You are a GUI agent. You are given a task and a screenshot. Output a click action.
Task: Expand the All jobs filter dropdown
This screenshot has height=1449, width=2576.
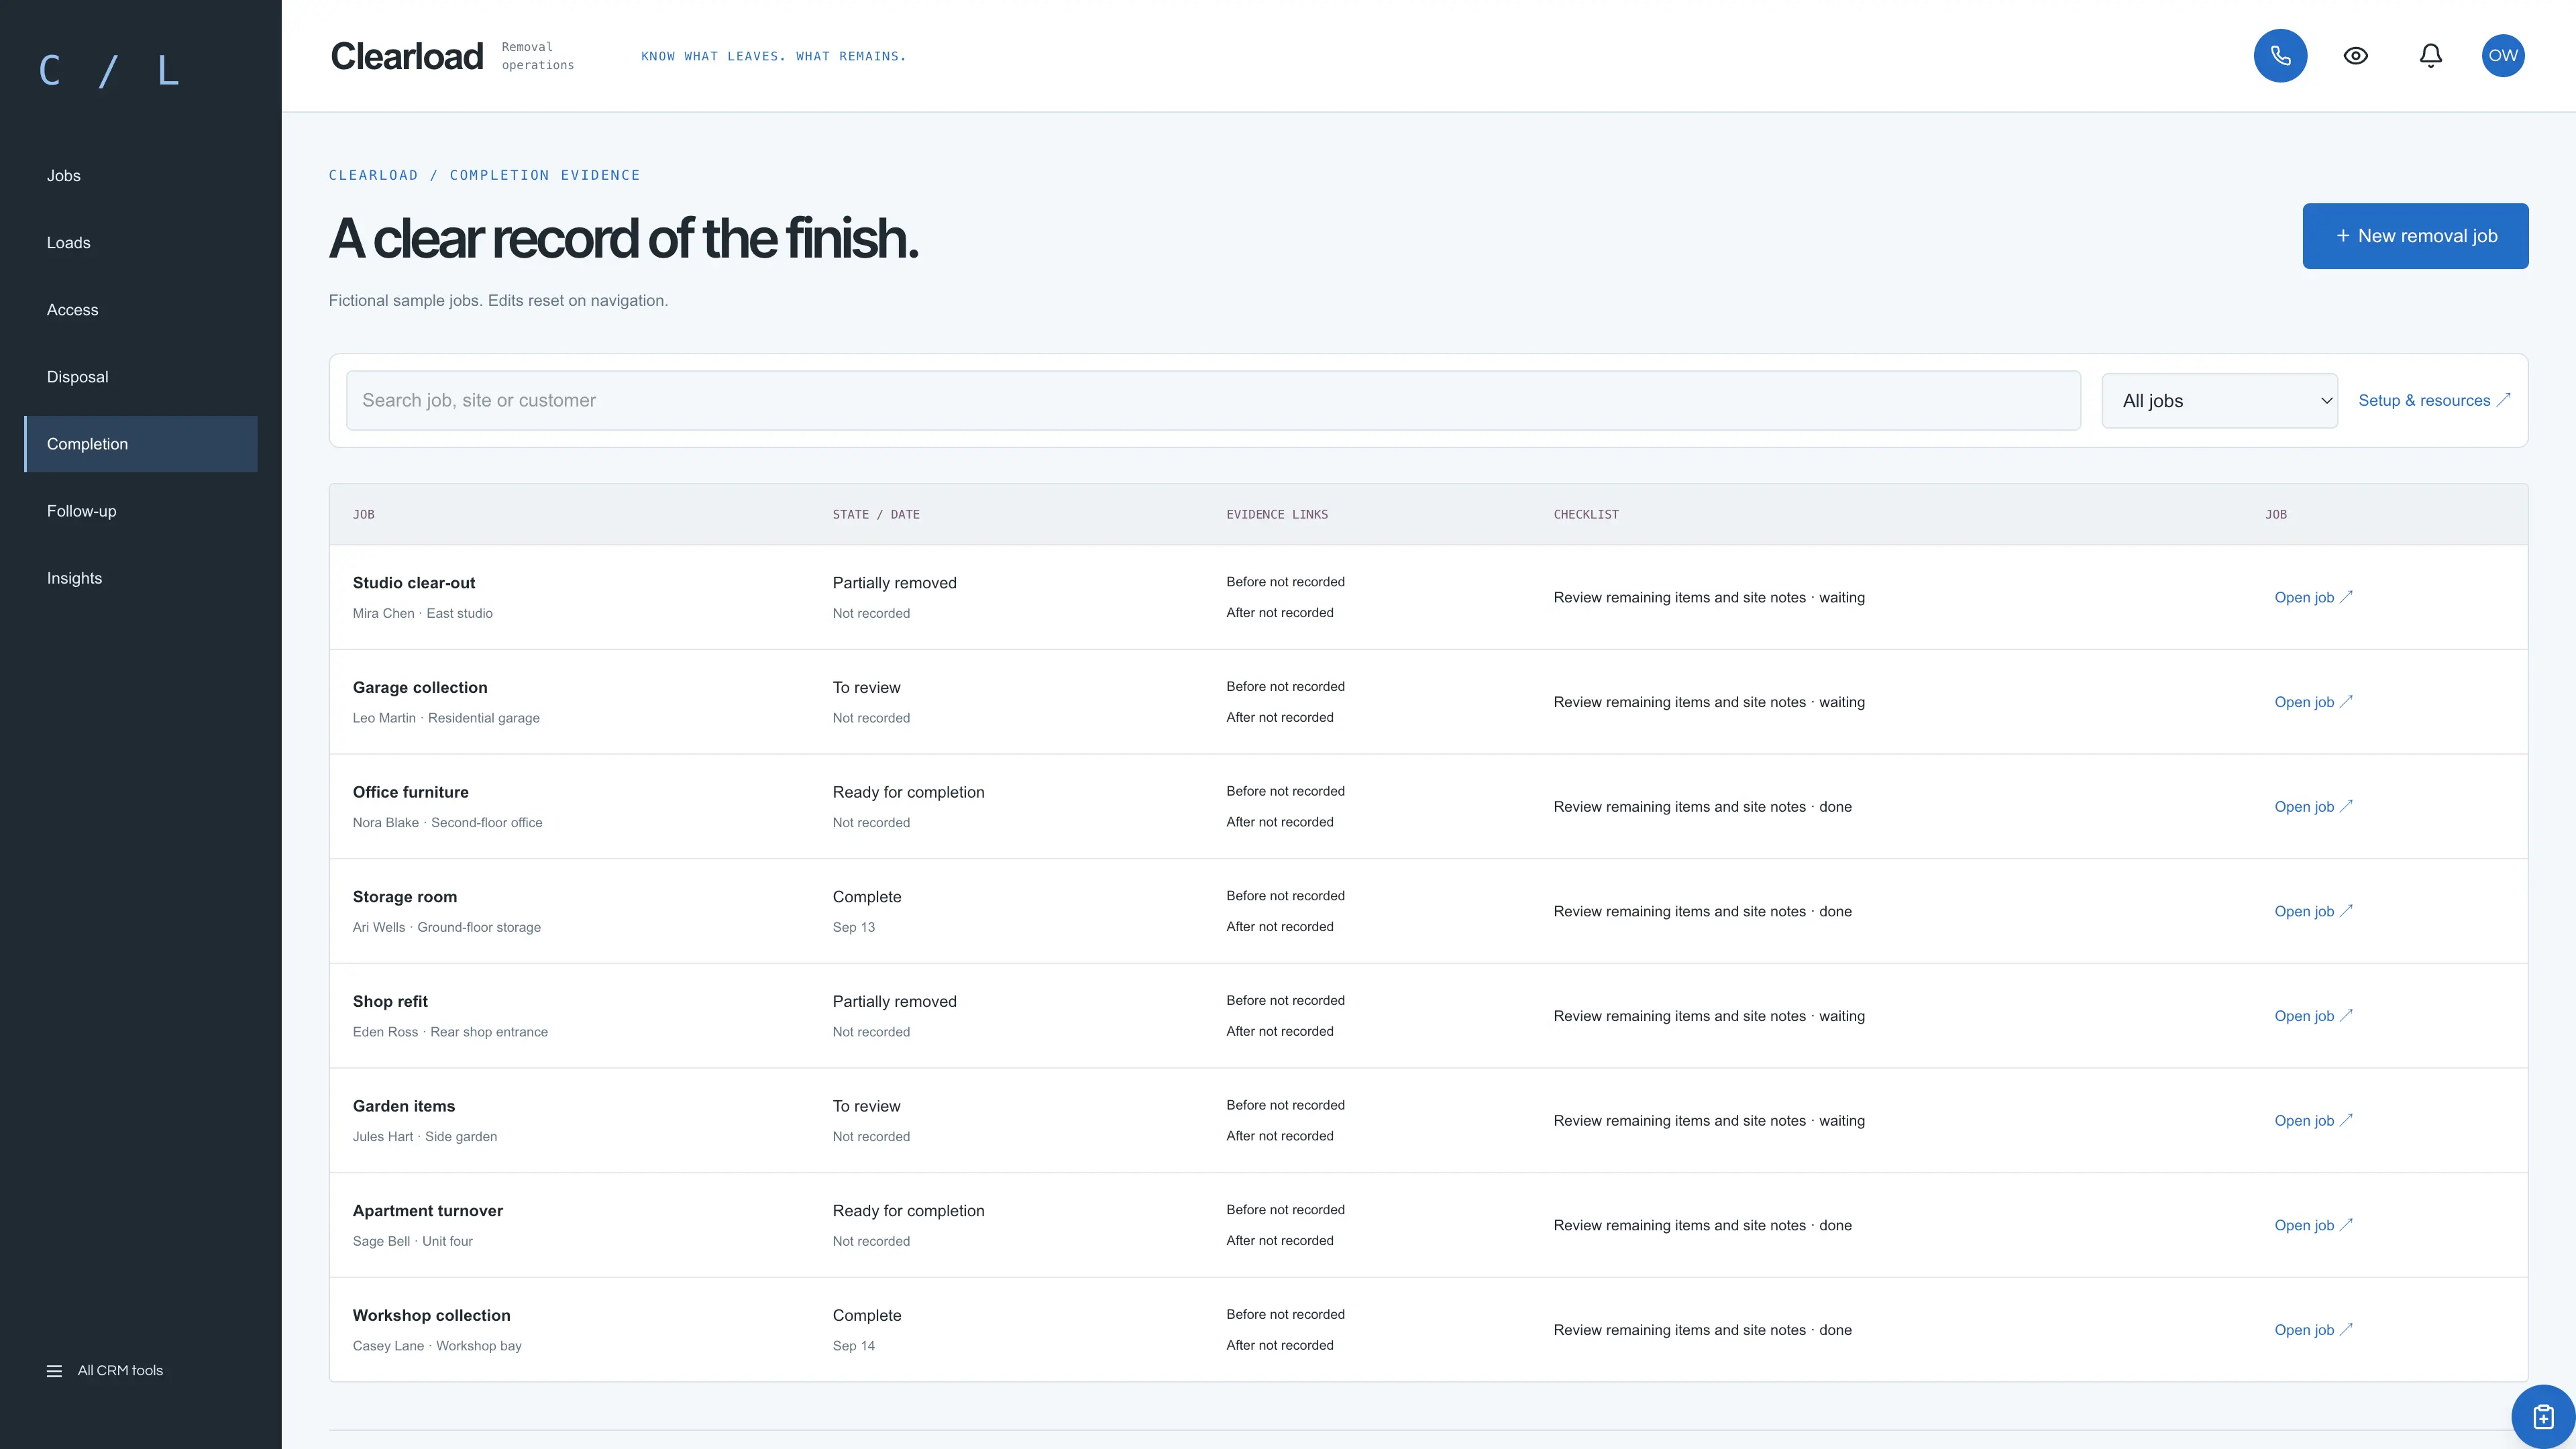click(x=2219, y=401)
